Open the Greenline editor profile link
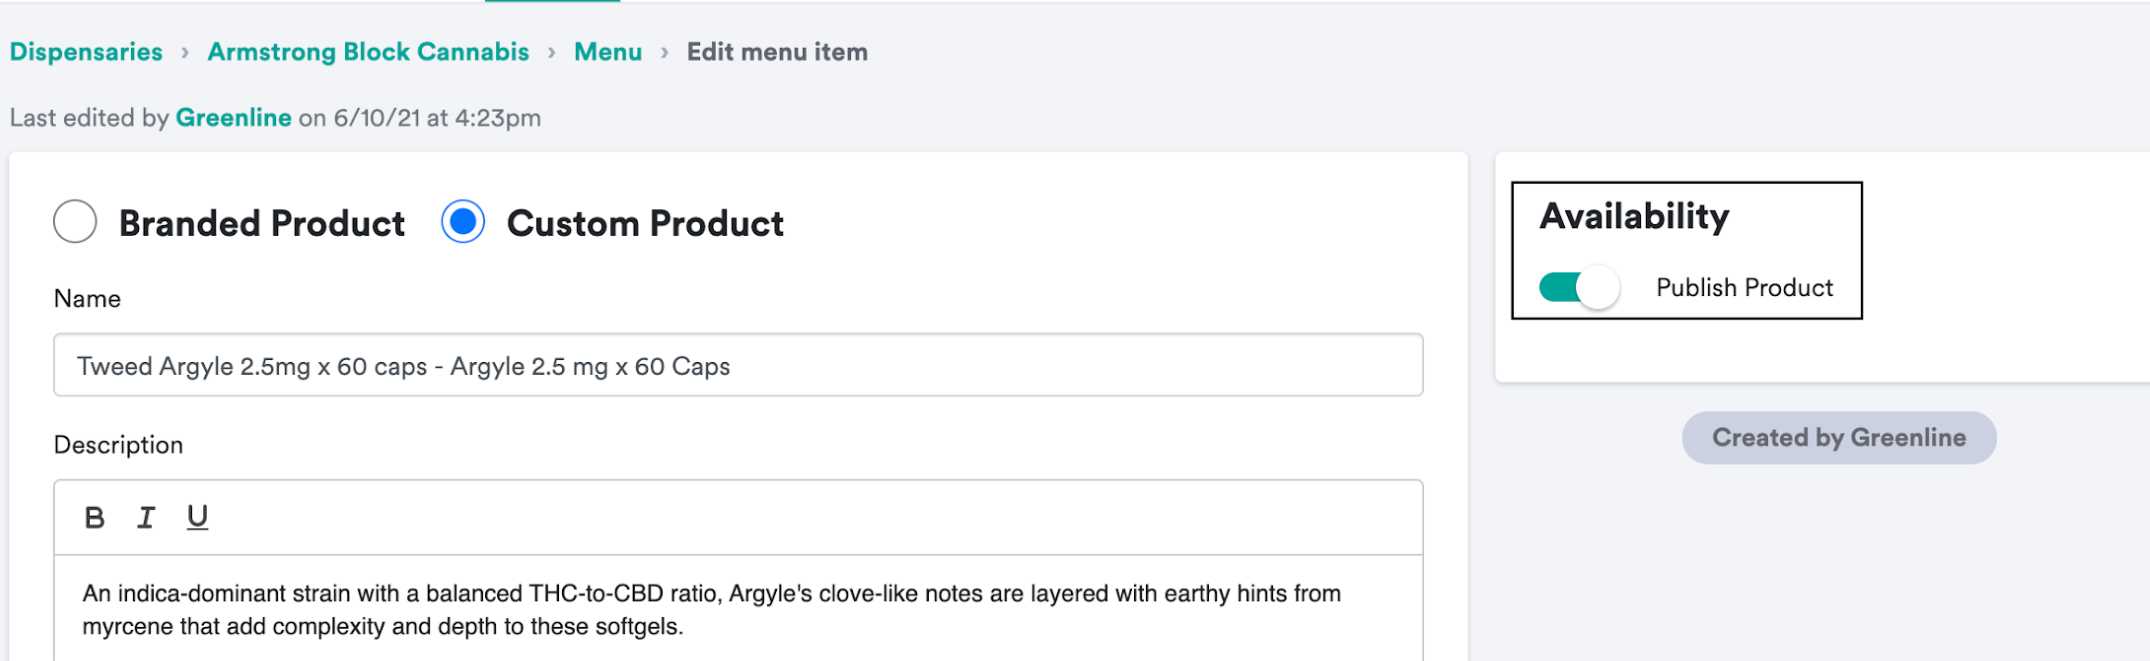 point(233,118)
